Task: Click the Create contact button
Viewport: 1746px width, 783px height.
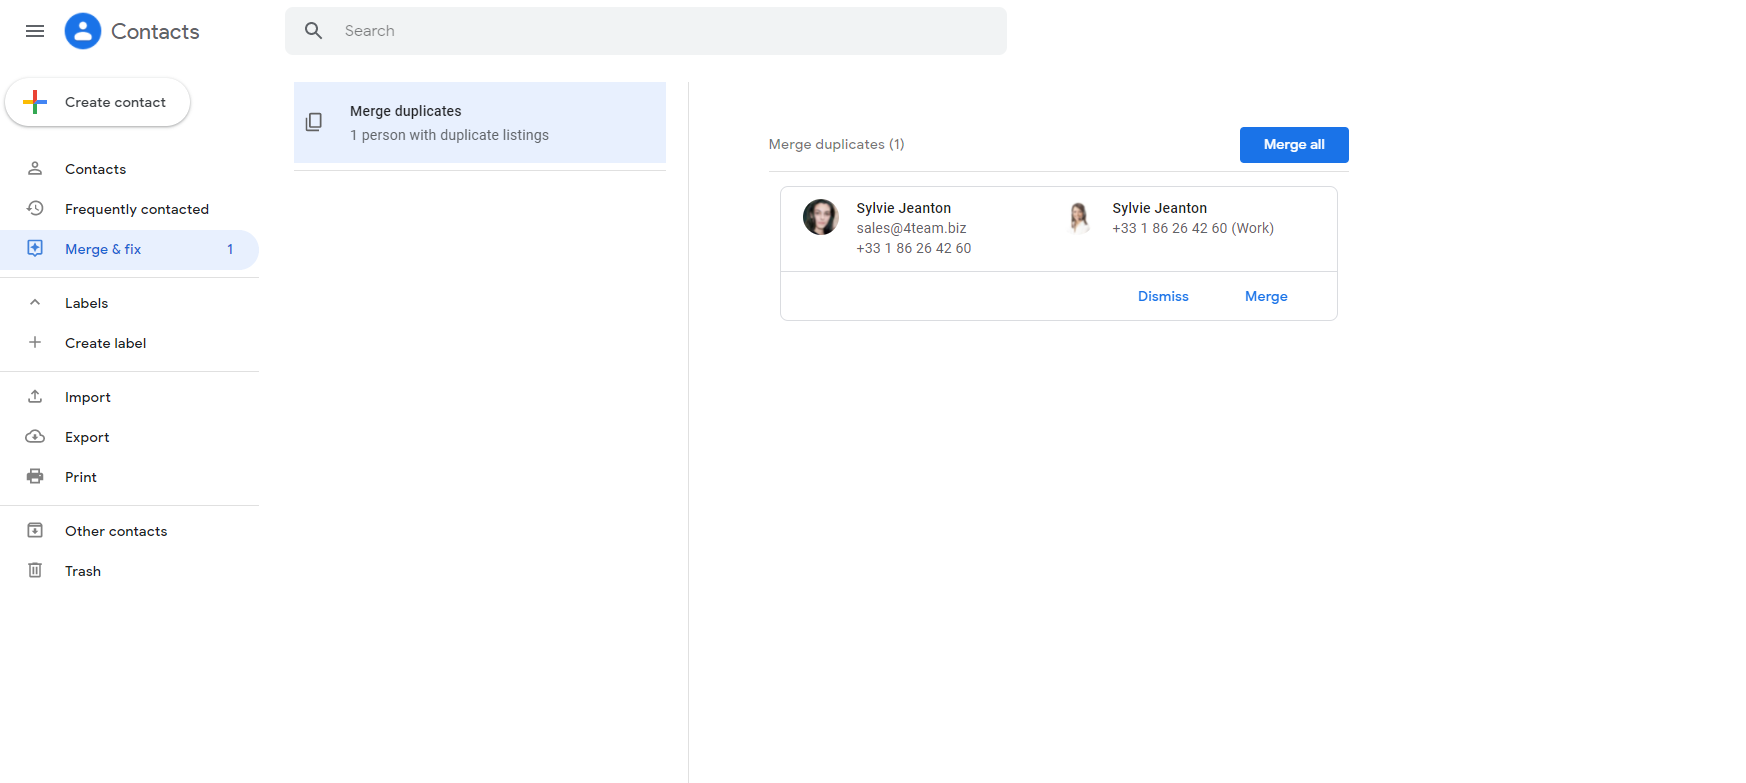Action: 97,102
